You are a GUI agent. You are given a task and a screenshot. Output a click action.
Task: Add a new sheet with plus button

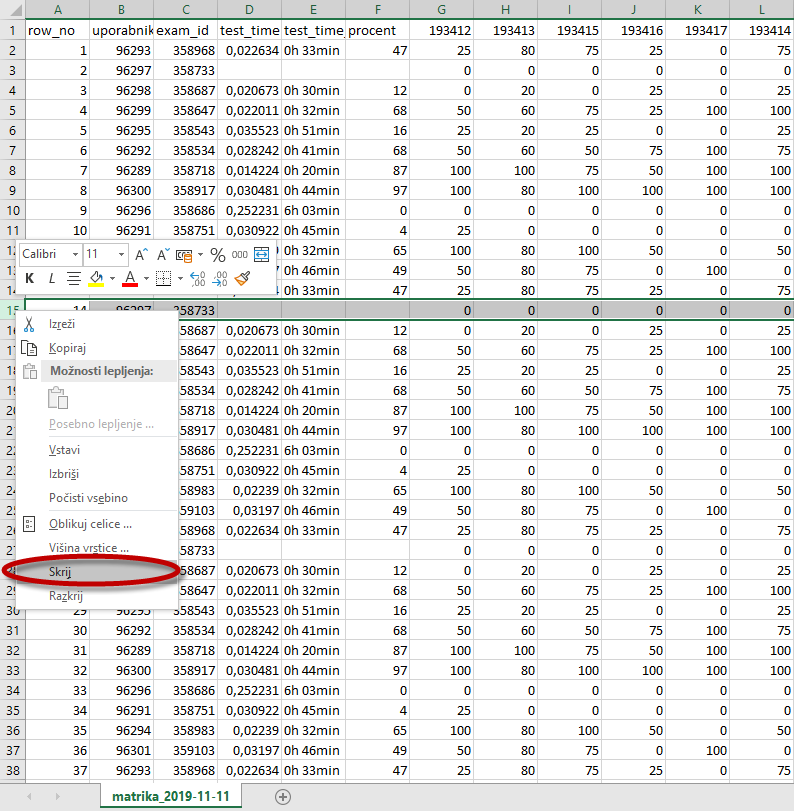click(283, 797)
